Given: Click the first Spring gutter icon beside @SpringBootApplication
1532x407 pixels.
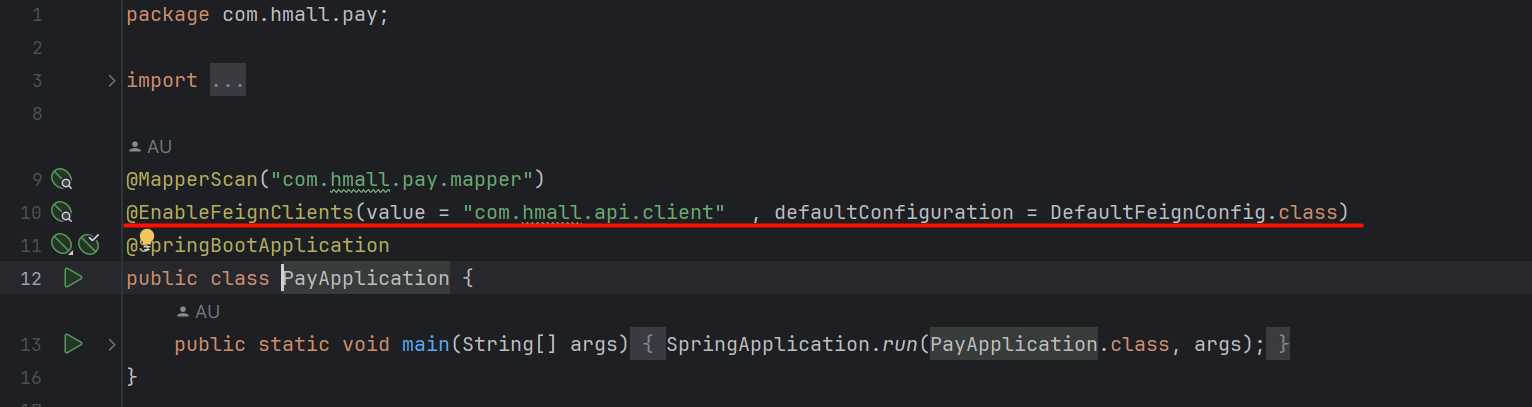Looking at the screenshot, I should [x=62, y=245].
